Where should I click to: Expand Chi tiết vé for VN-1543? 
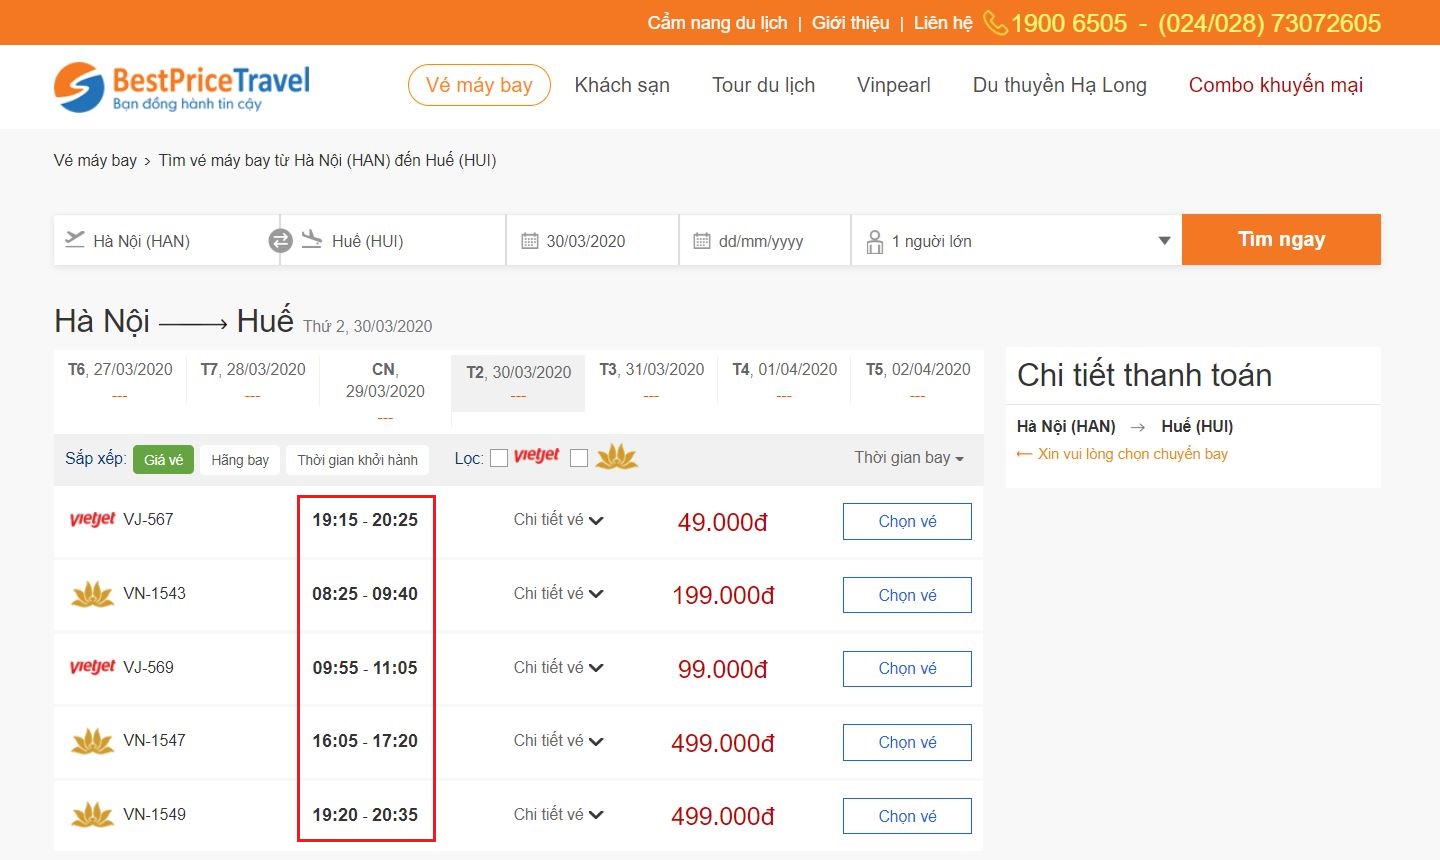click(559, 594)
